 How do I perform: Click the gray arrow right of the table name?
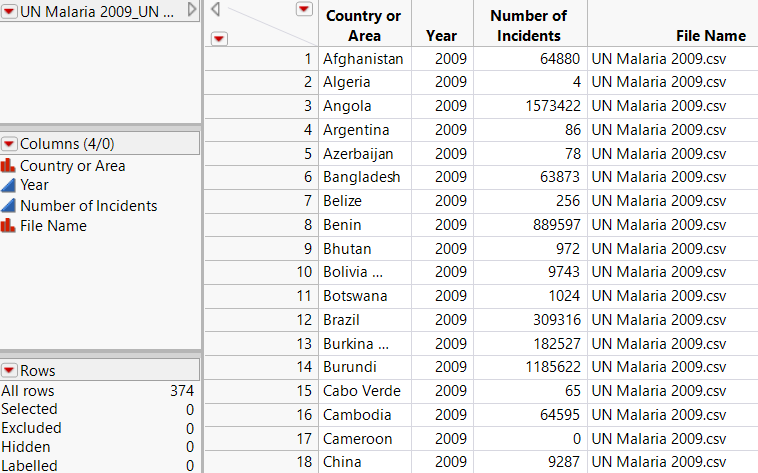click(x=193, y=11)
